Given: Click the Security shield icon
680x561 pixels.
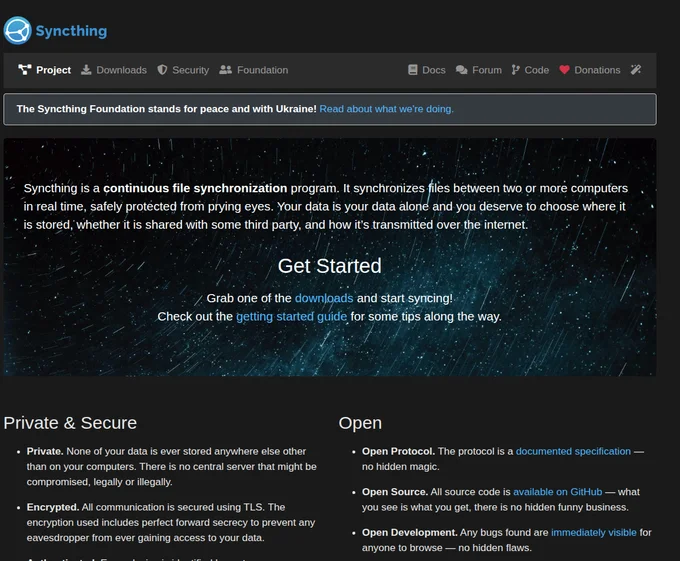Looking at the screenshot, I should 162,70.
